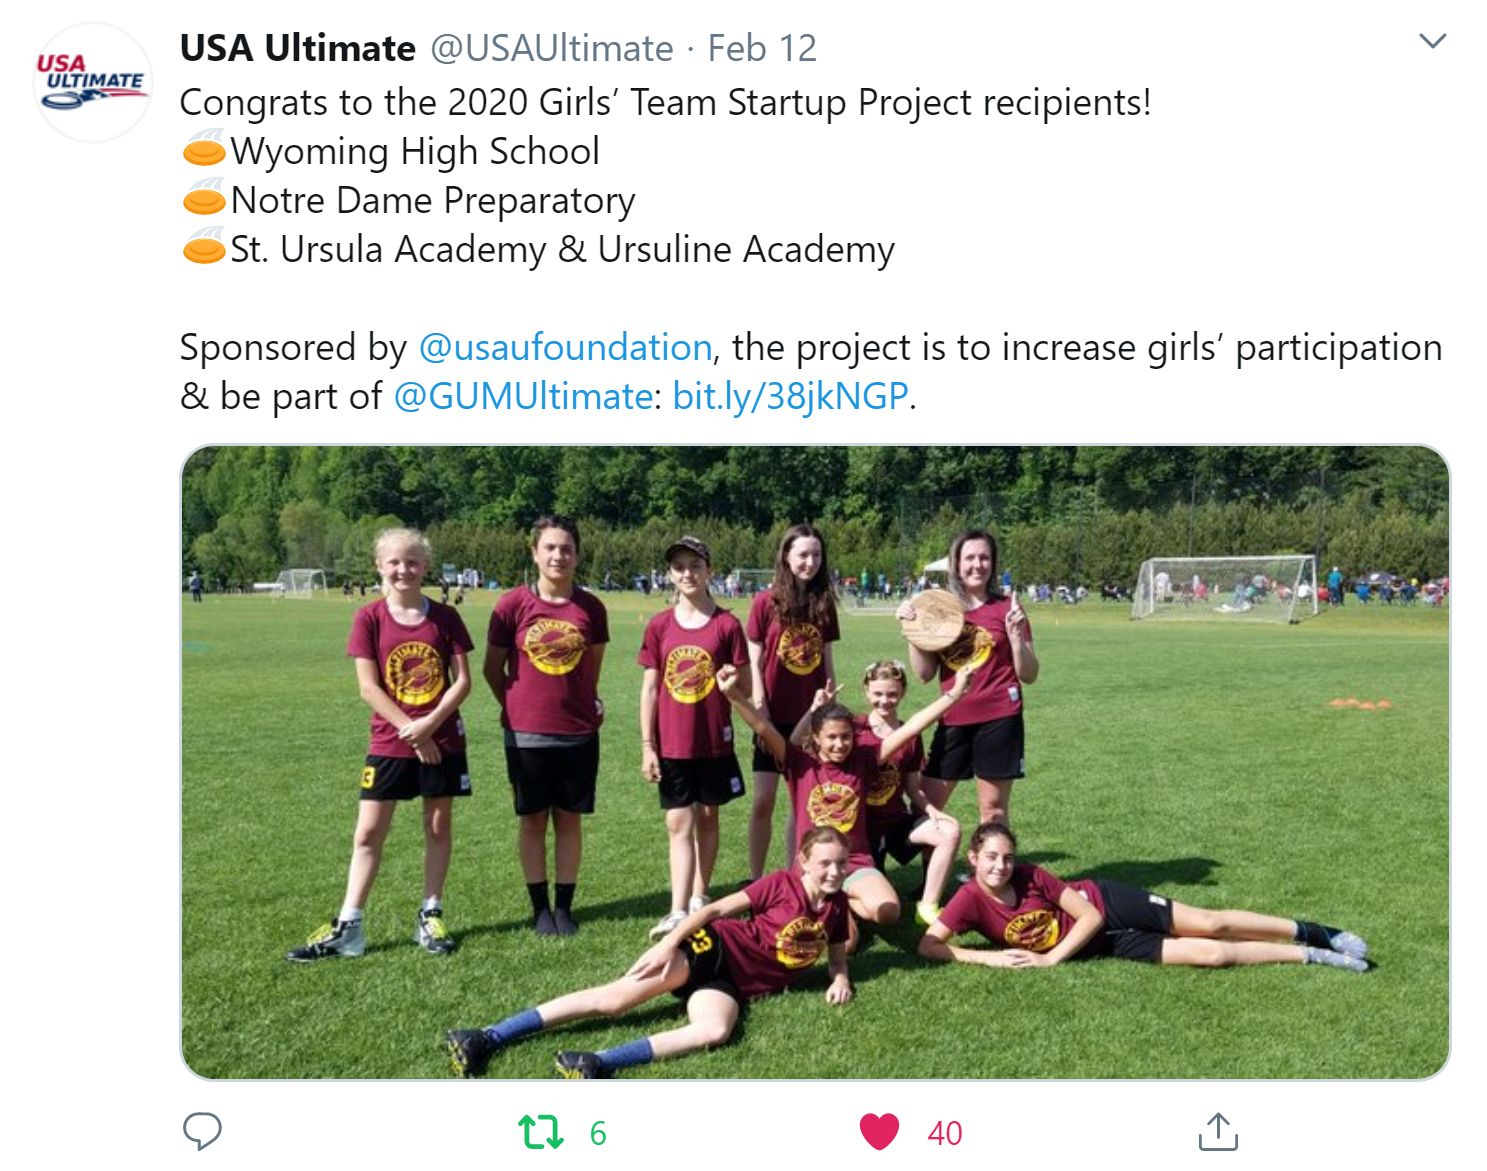Click the share upload icon
Image resolution: width=1487 pixels, height=1171 pixels.
pos(1218,1131)
